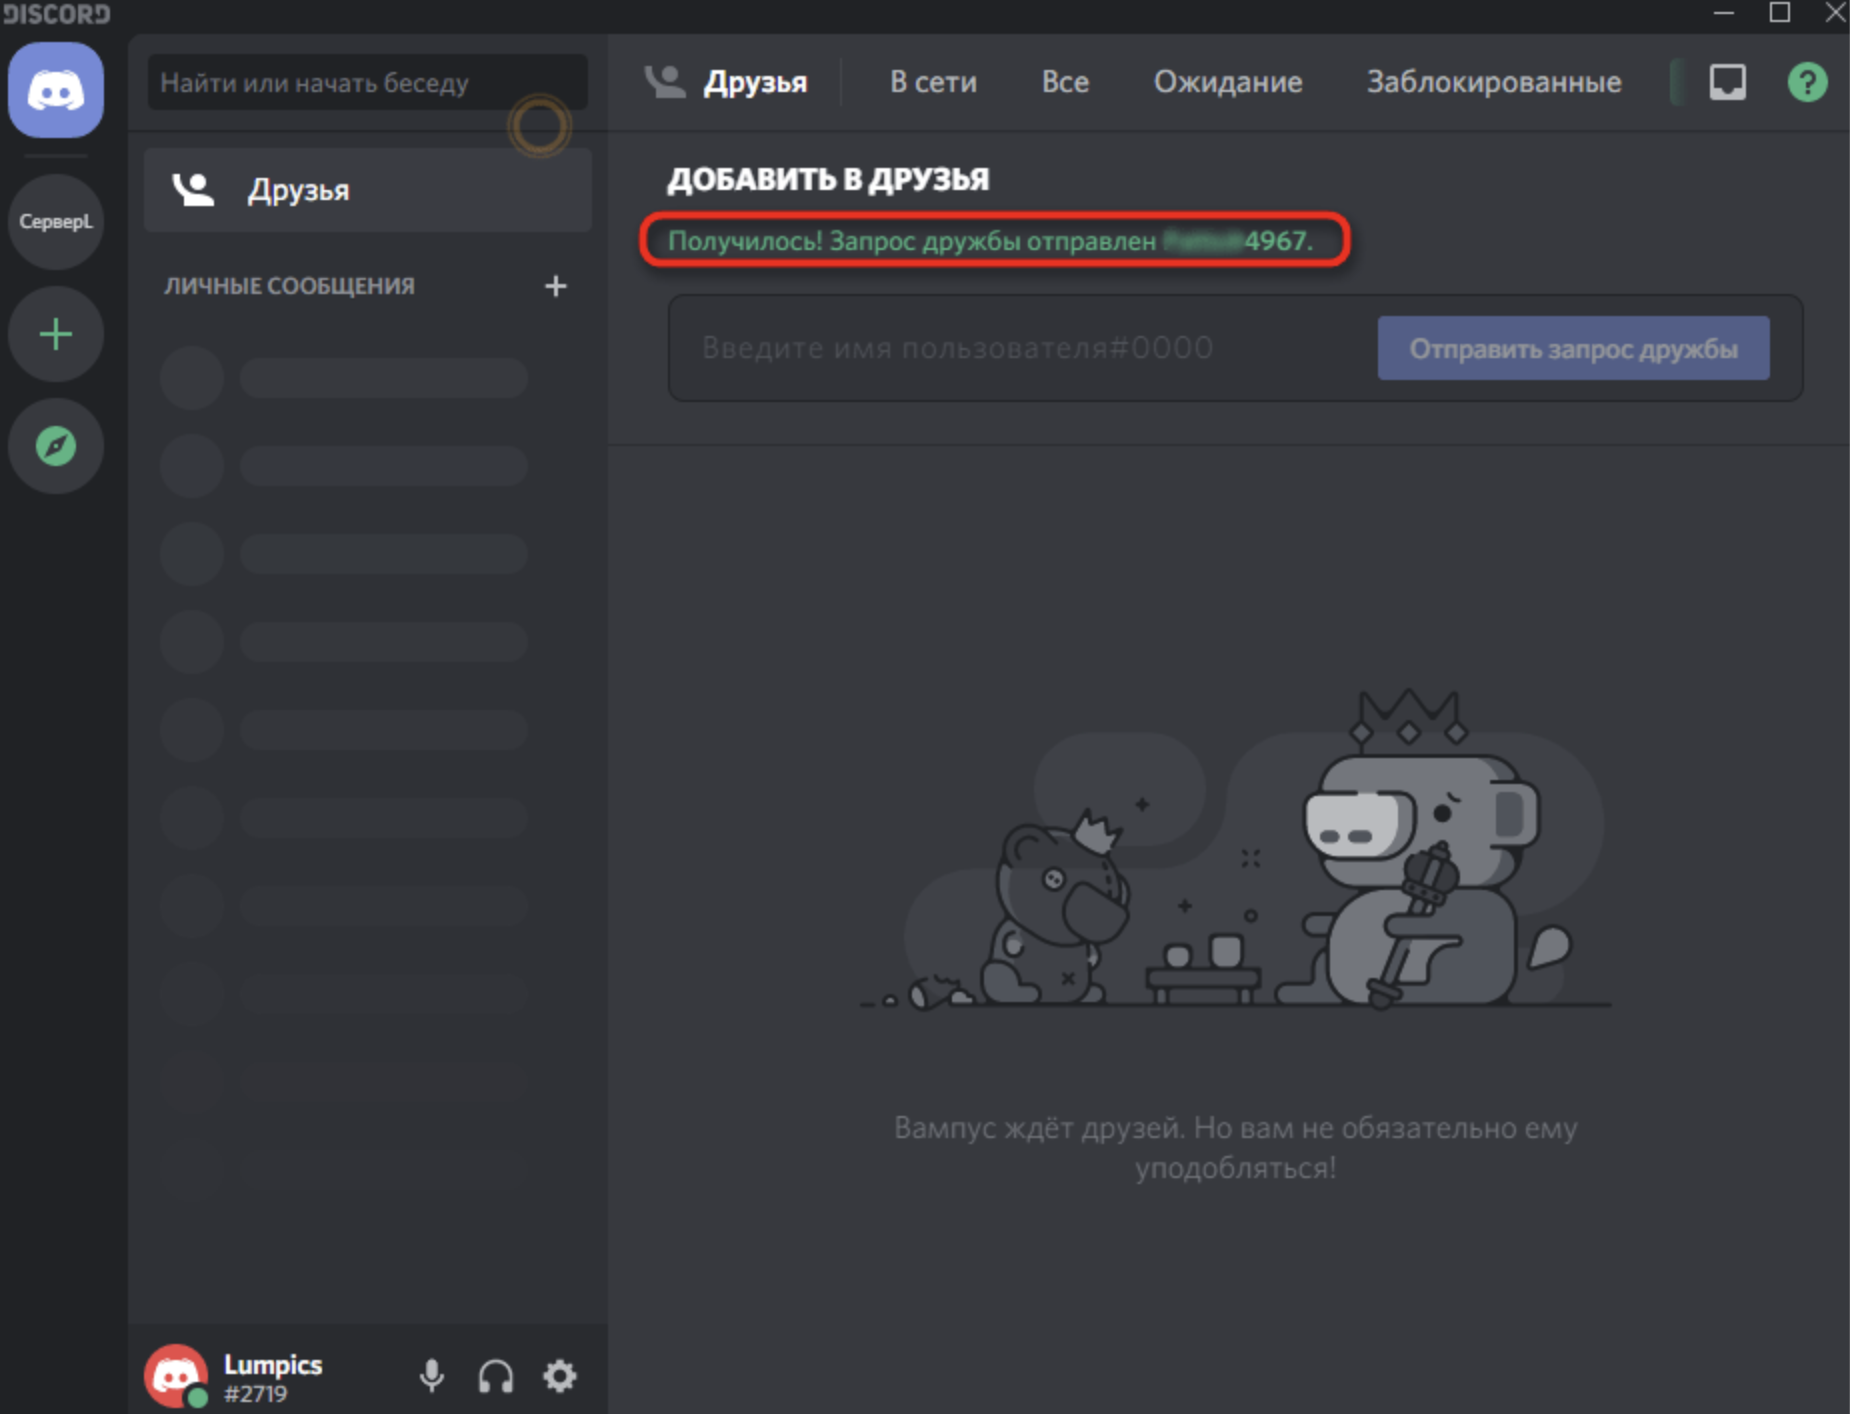Click Отправить запрос дружбы button
The width and height of the screenshot is (1850, 1414).
click(x=1573, y=348)
